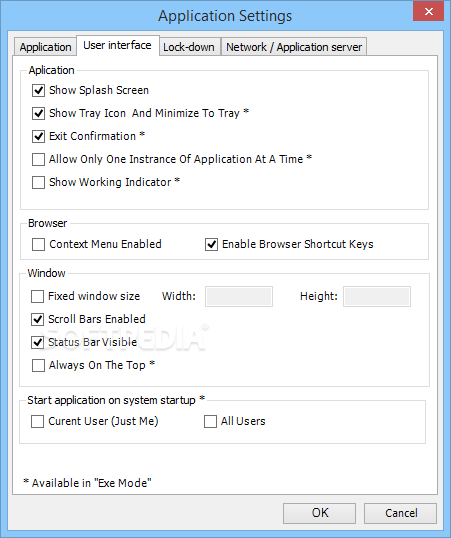The height and width of the screenshot is (538, 451).
Task: Disable Exit Confirmation checkbox
Action: (x=38, y=137)
